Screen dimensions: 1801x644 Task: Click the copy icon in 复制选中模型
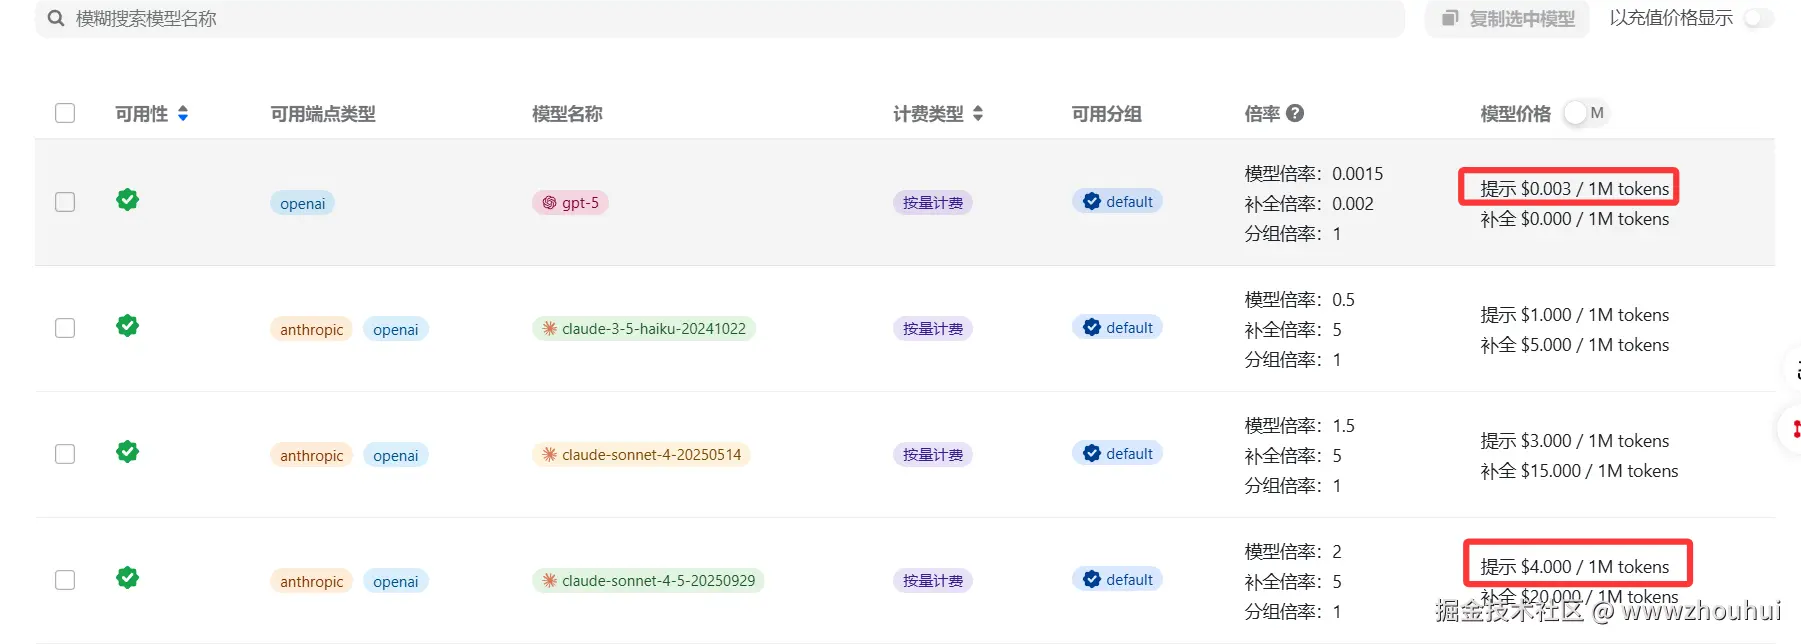tap(1450, 18)
